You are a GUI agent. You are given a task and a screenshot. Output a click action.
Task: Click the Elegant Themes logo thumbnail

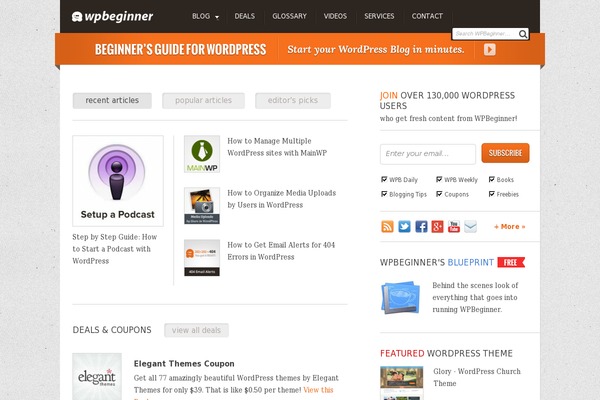[x=97, y=376]
